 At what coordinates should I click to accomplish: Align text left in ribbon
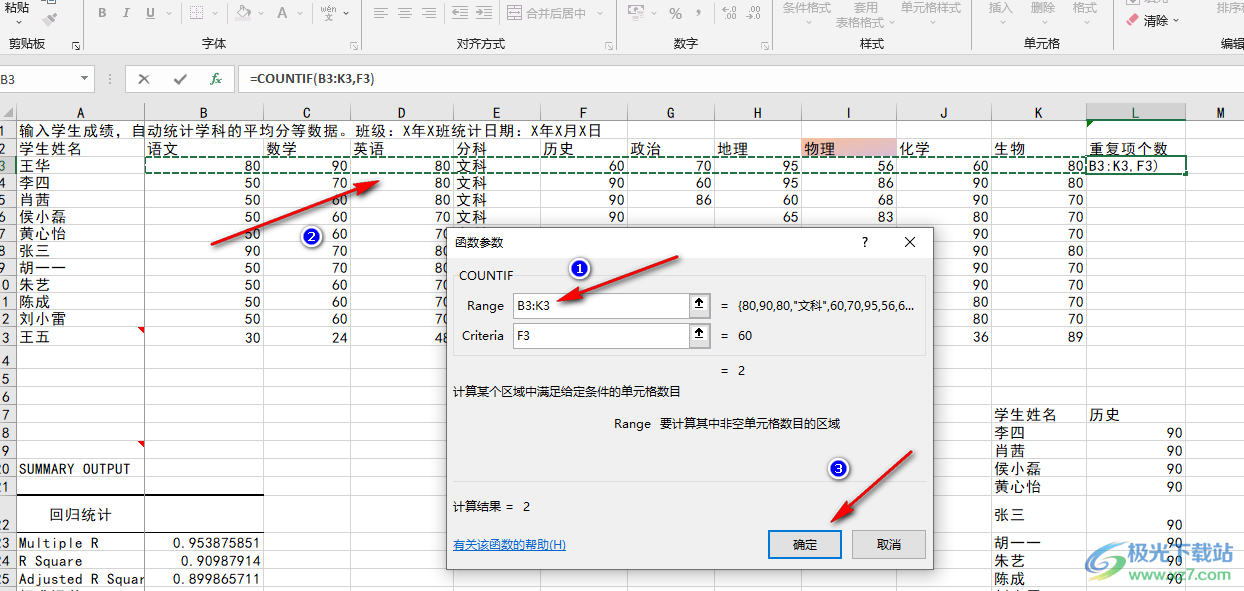coord(381,13)
